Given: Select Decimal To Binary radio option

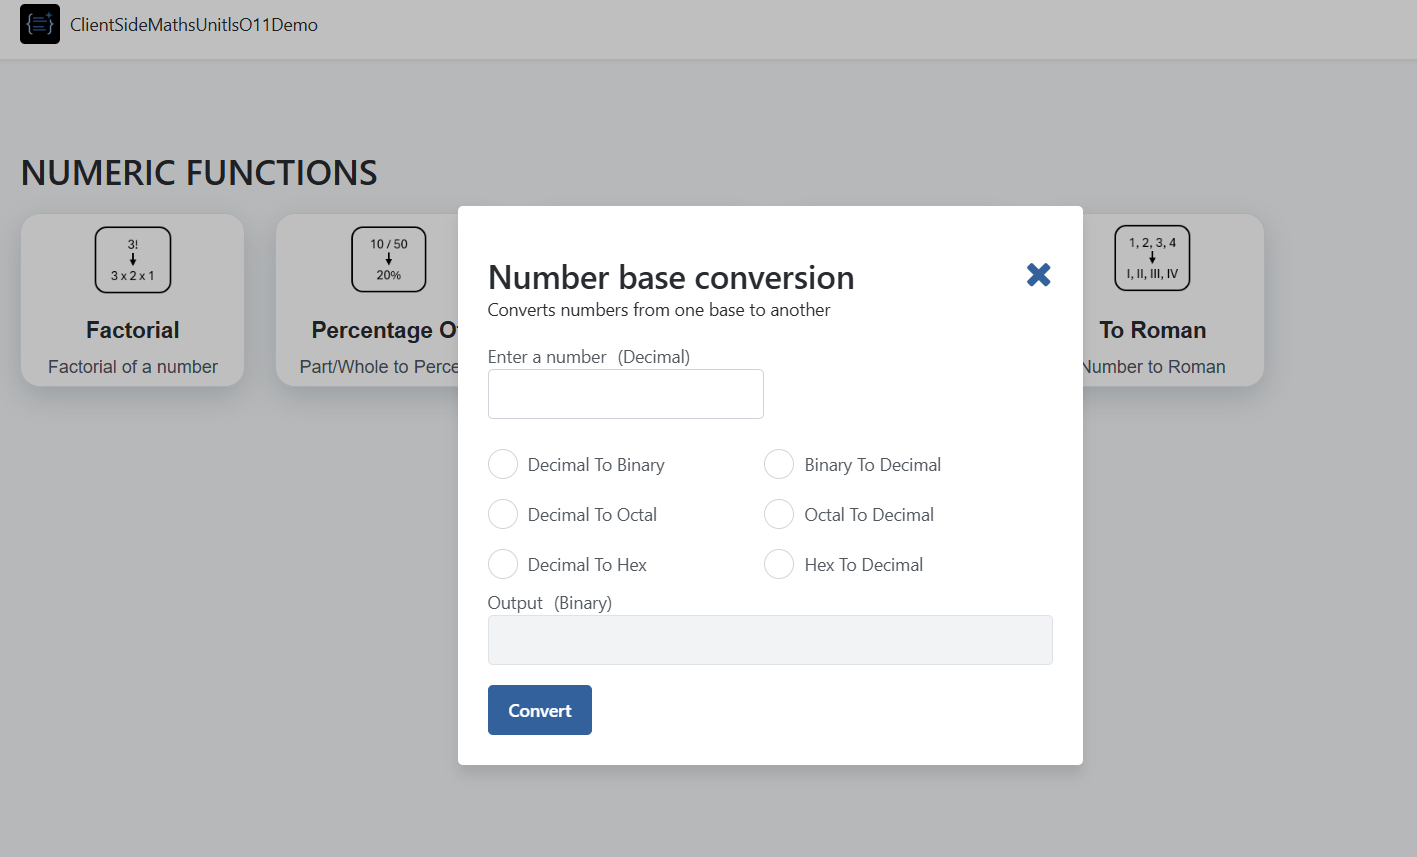Looking at the screenshot, I should [503, 465].
